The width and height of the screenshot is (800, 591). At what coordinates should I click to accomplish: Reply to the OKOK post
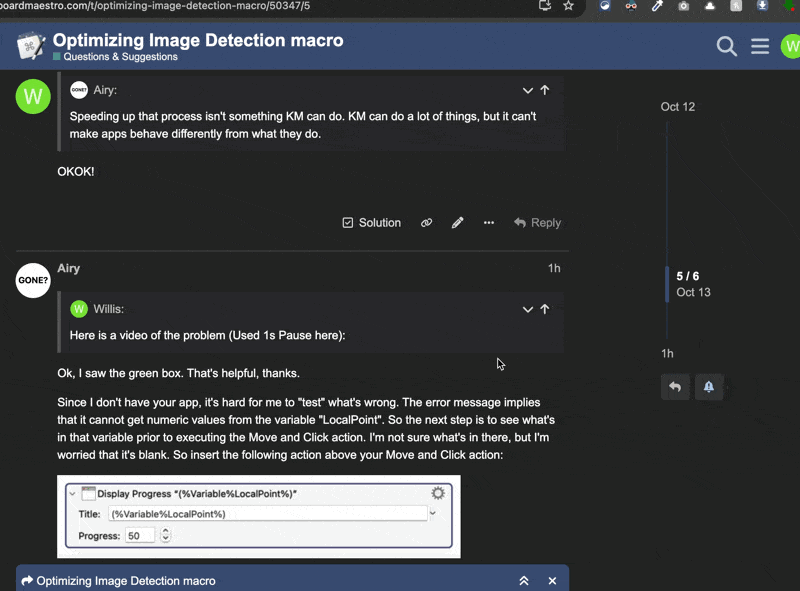click(x=537, y=223)
